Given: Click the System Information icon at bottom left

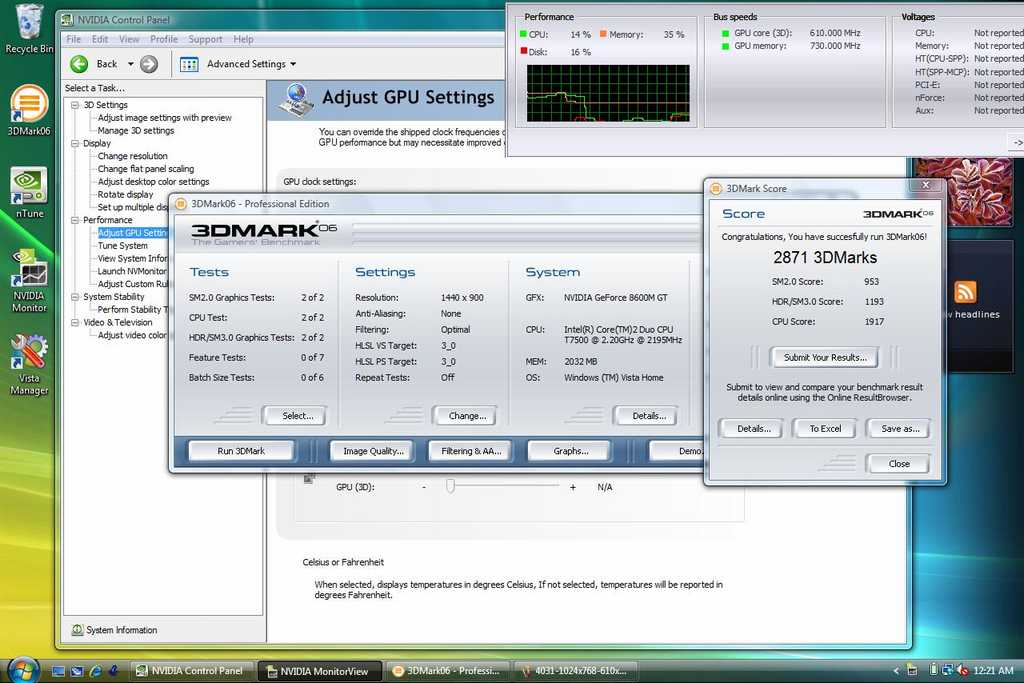Looking at the screenshot, I should [77, 629].
